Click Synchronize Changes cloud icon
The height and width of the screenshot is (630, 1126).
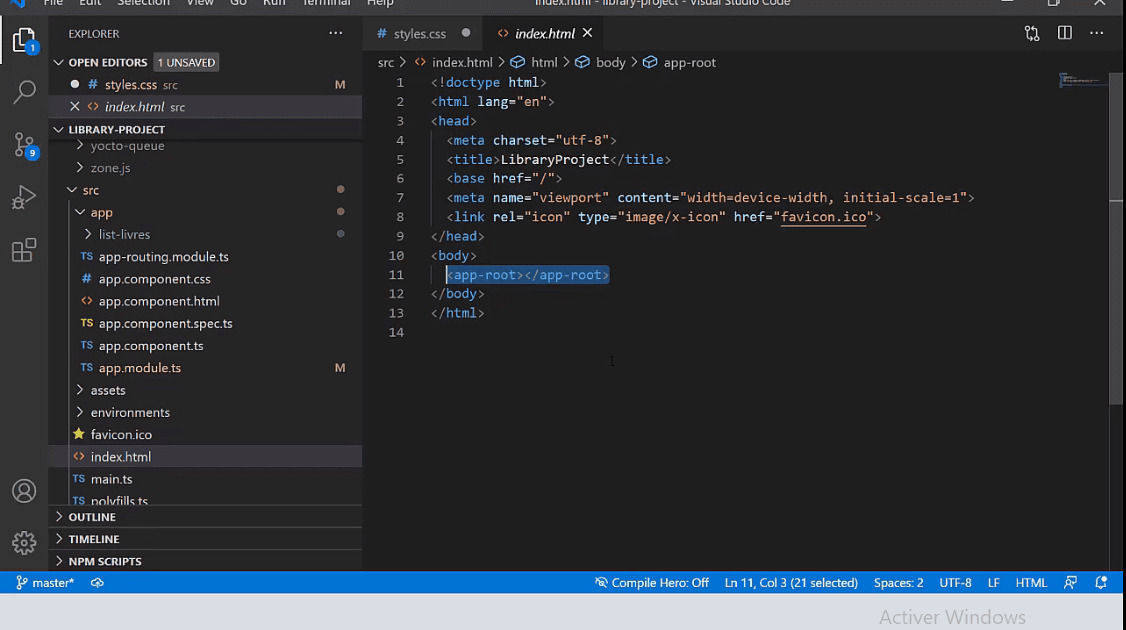point(97,583)
